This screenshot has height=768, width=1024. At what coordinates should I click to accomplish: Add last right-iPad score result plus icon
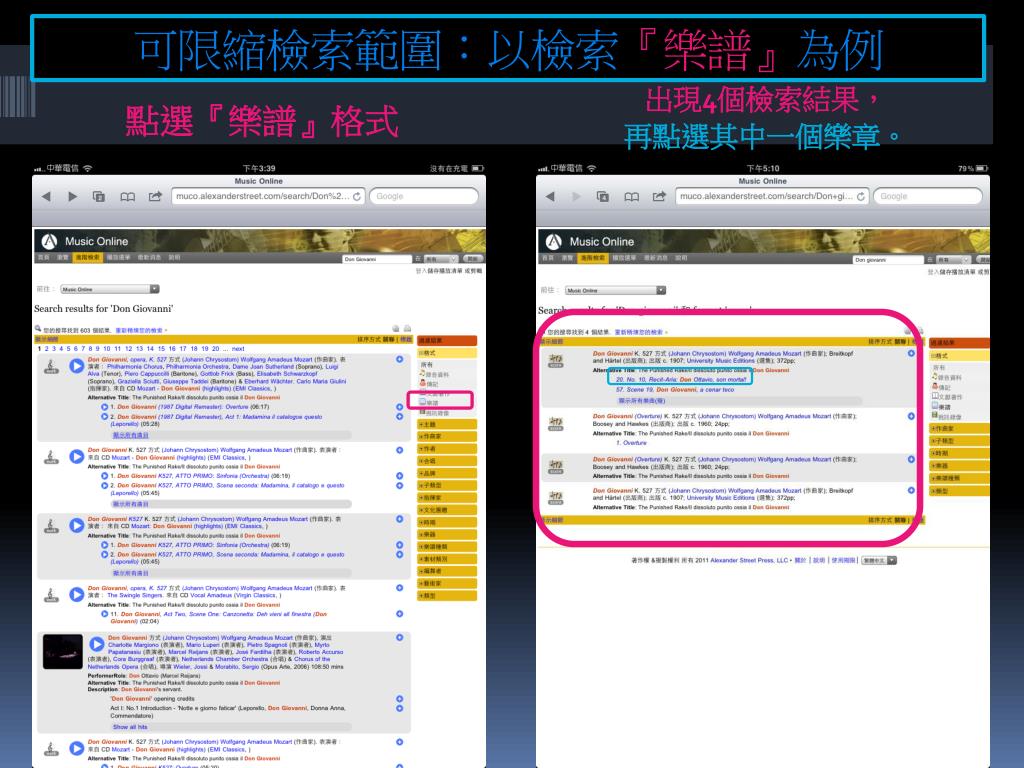911,490
